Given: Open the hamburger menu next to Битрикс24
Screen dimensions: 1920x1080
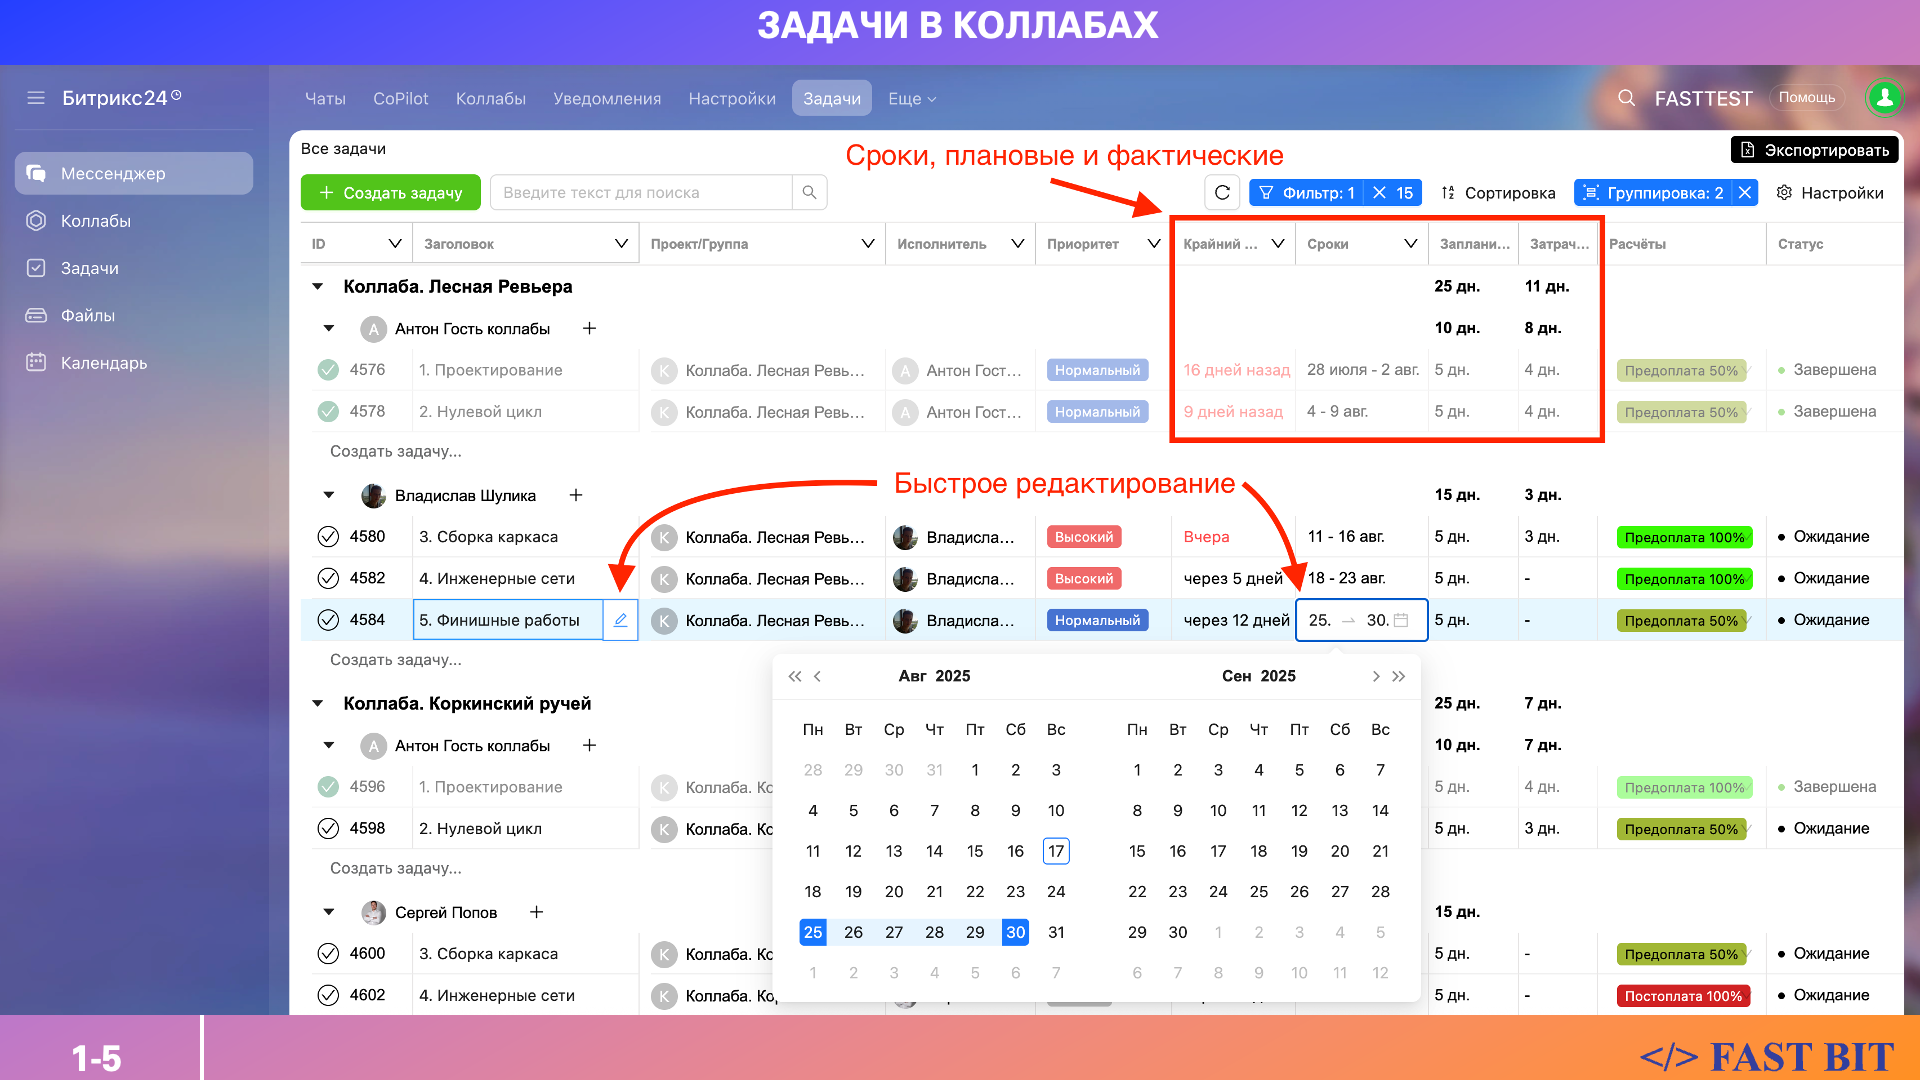Looking at the screenshot, I should (36, 98).
